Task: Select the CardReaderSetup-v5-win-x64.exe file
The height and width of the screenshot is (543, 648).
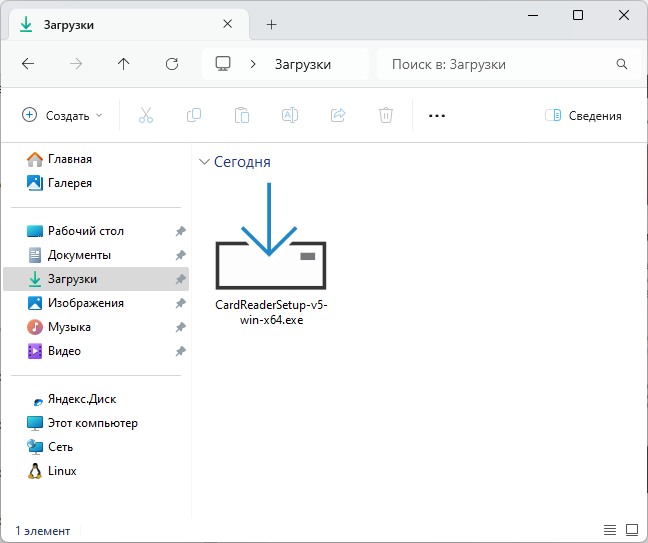Action: 270,260
